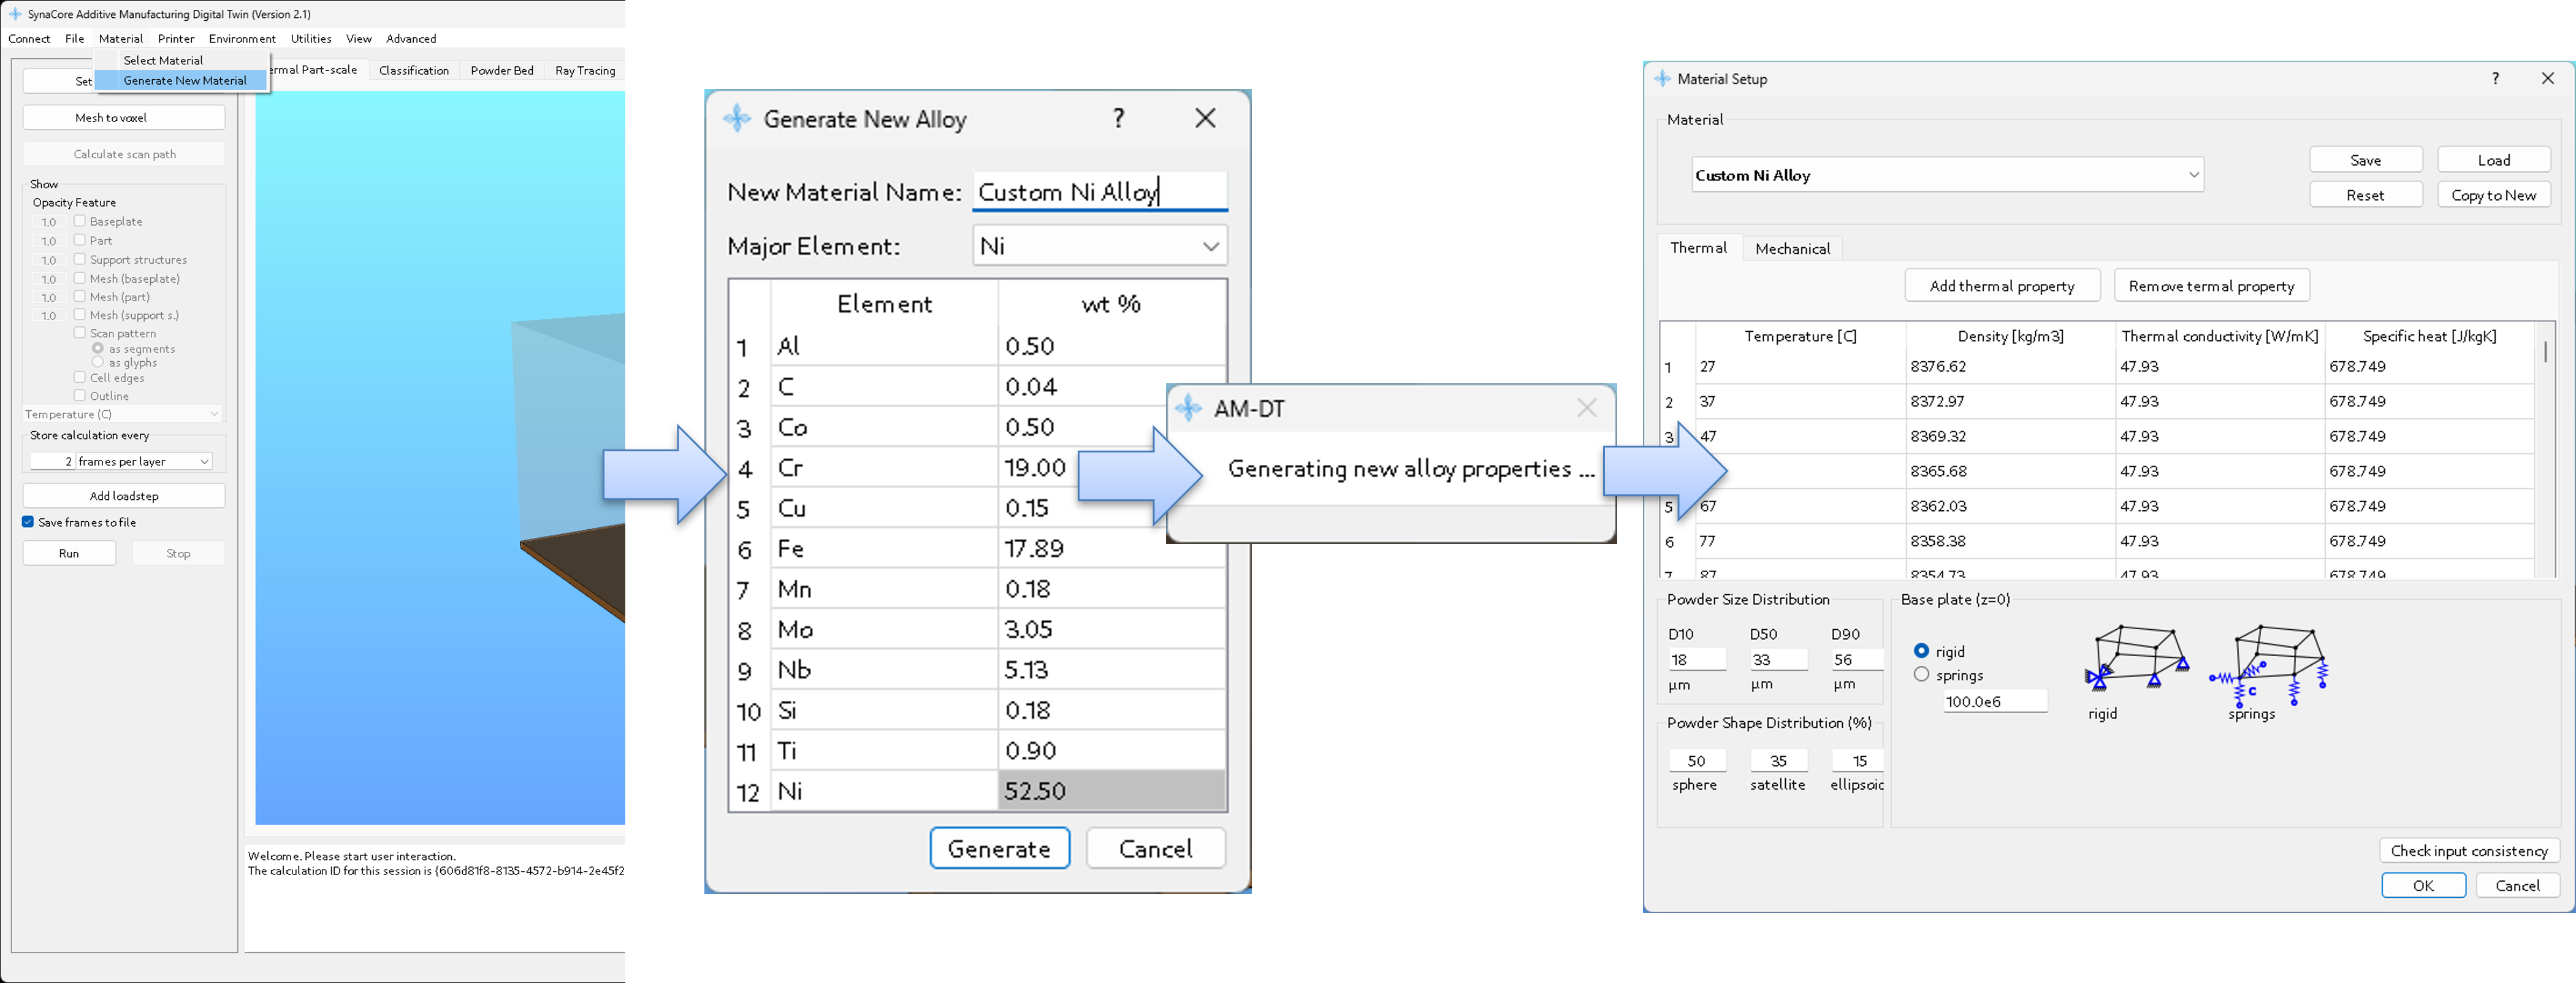Open the Utilities menu
The image size is (2576, 983).
(x=311, y=39)
